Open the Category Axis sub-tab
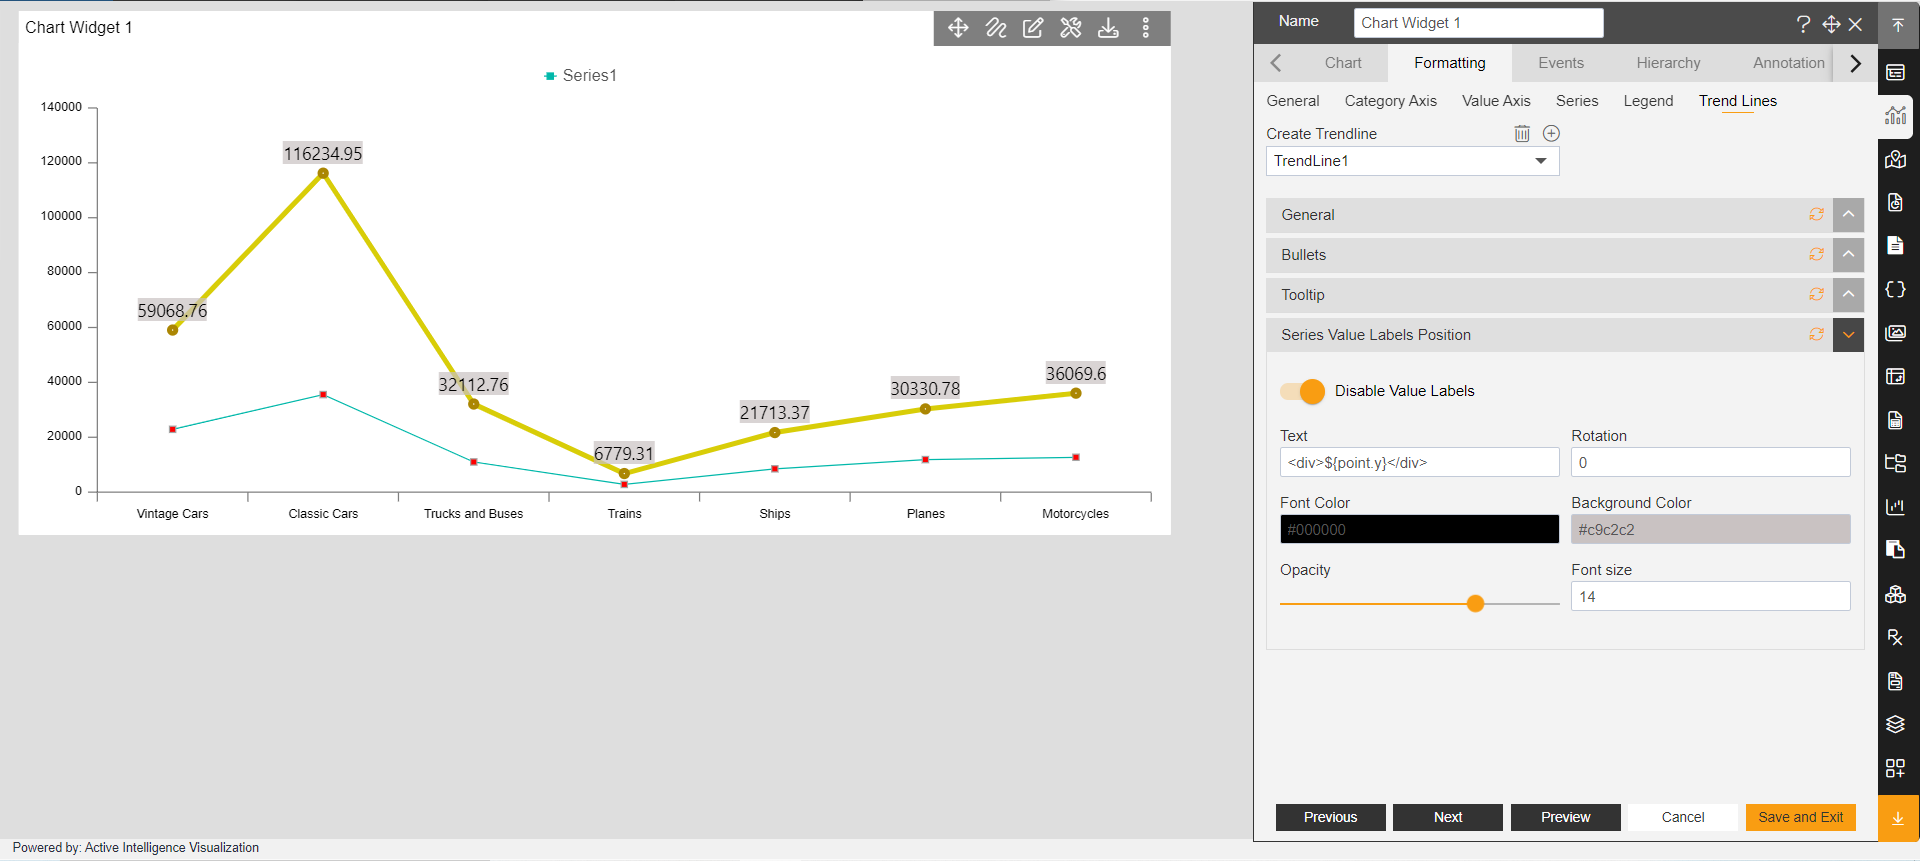 pyautogui.click(x=1390, y=101)
